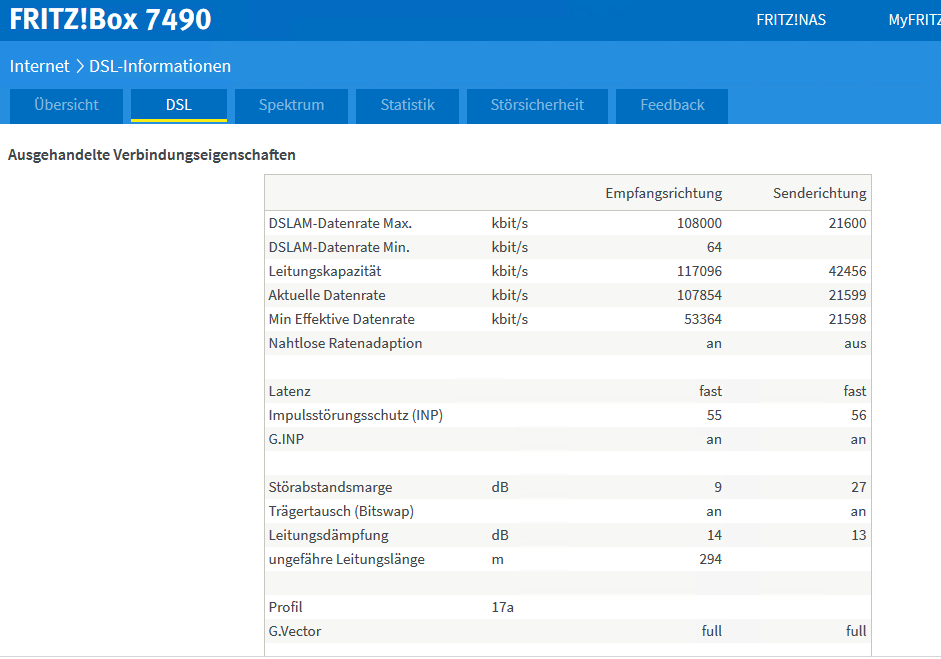Click value 21600 in DSLAM-Datenrate Max. row

(x=847, y=223)
